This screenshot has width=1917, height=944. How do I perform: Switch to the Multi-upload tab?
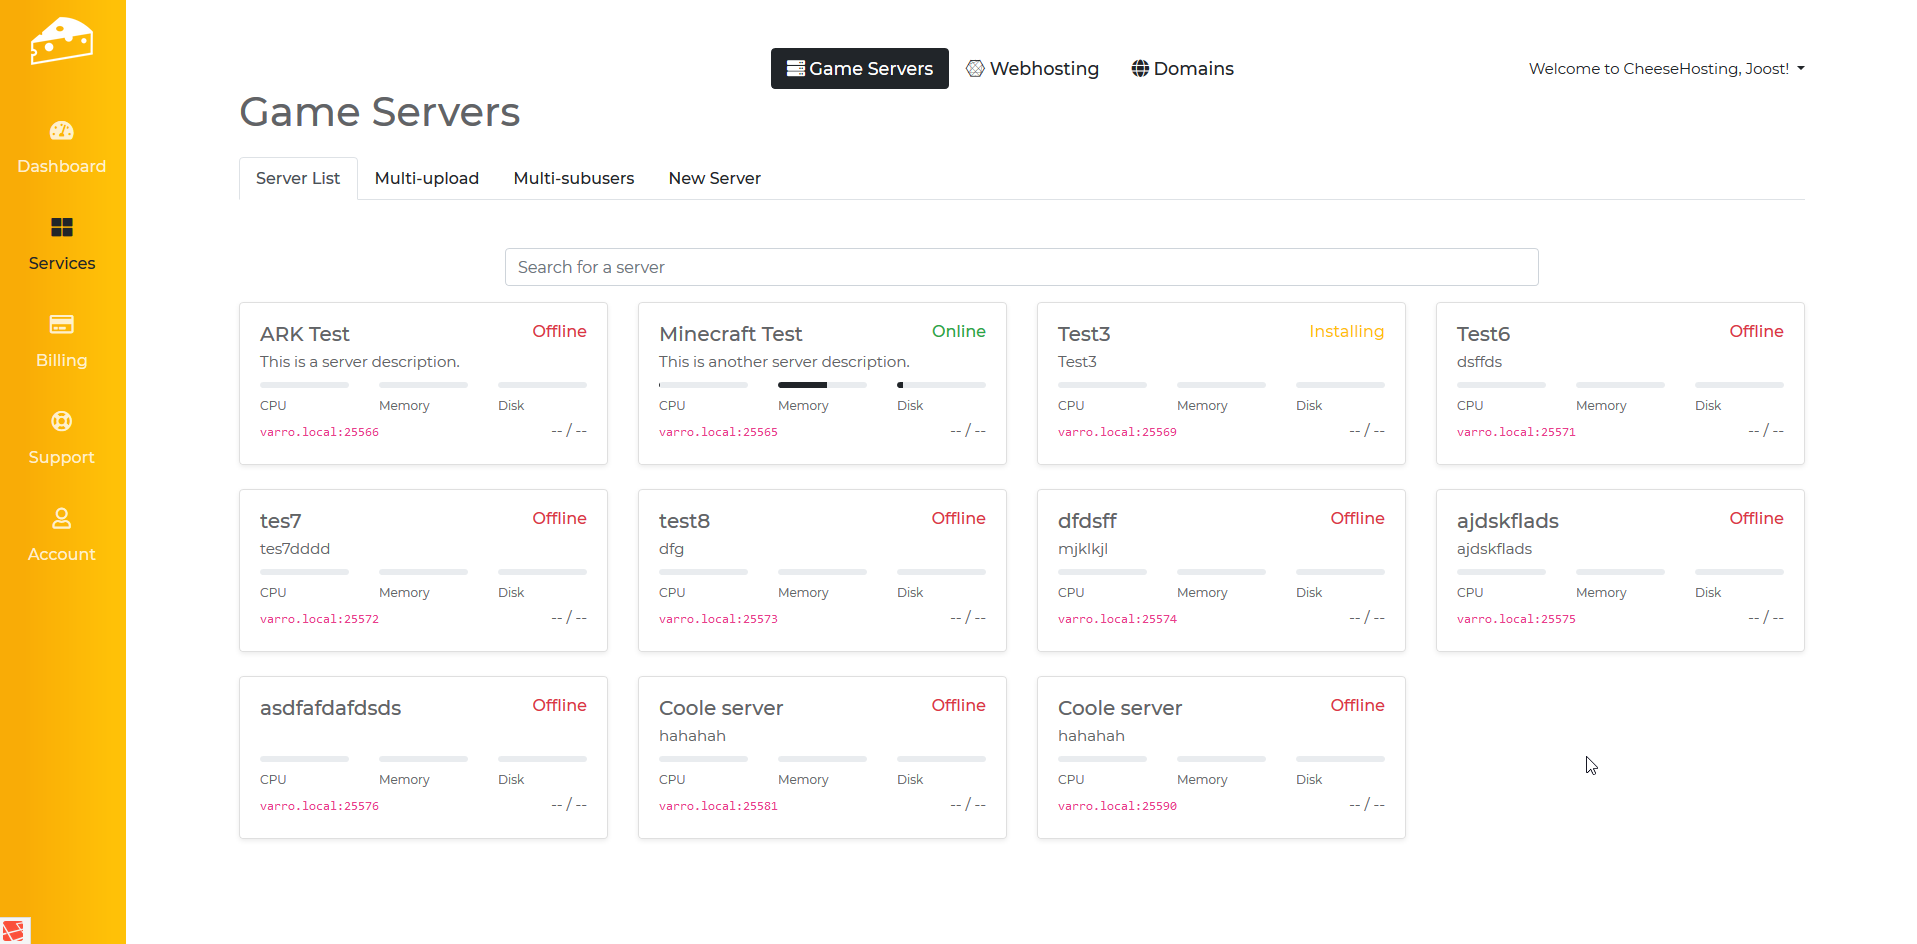(426, 179)
